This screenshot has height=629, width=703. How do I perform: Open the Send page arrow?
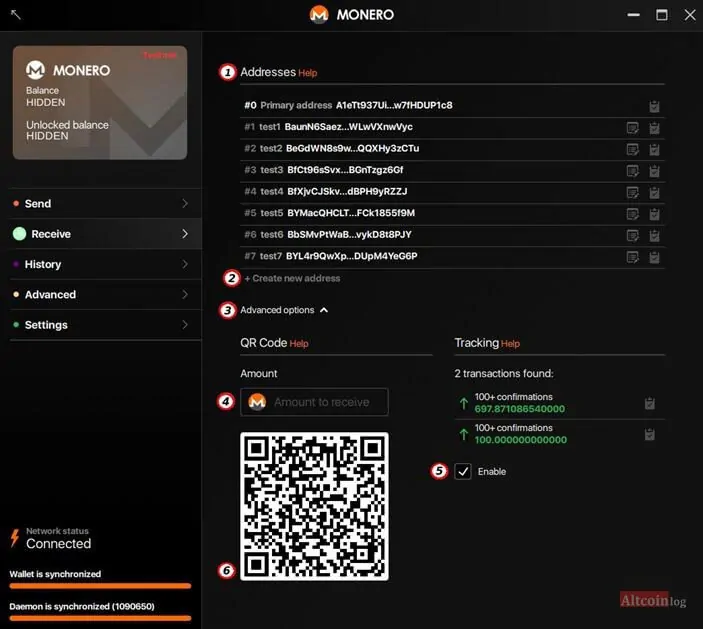[185, 204]
